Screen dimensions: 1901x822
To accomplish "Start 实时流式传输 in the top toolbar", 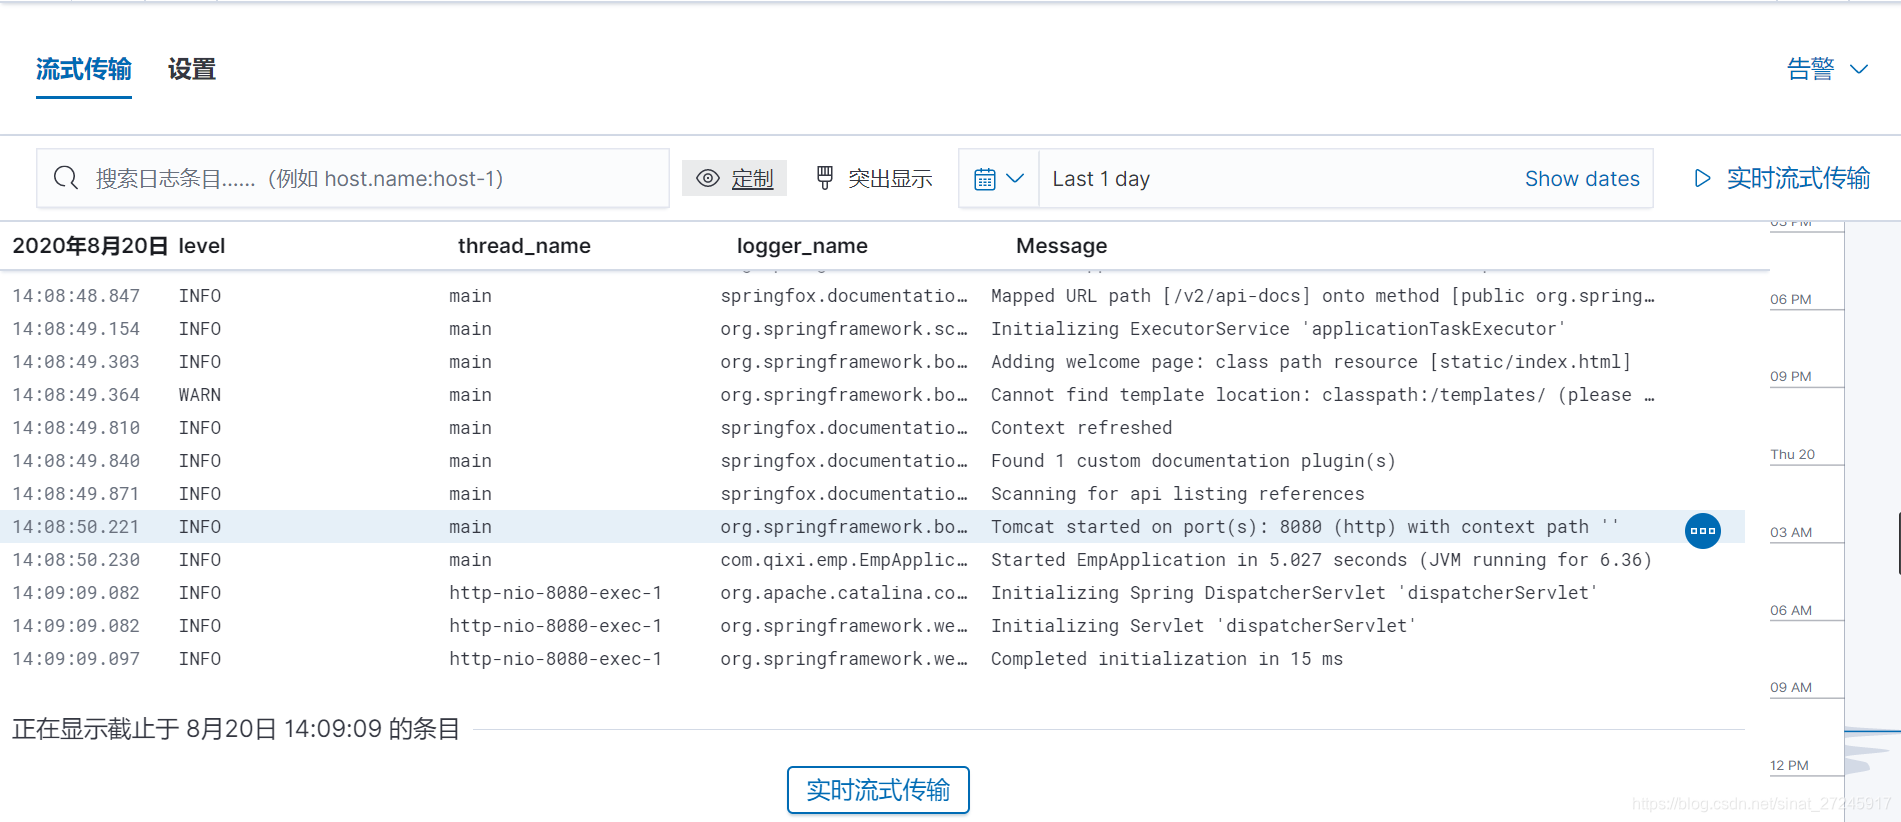I will pos(1782,178).
